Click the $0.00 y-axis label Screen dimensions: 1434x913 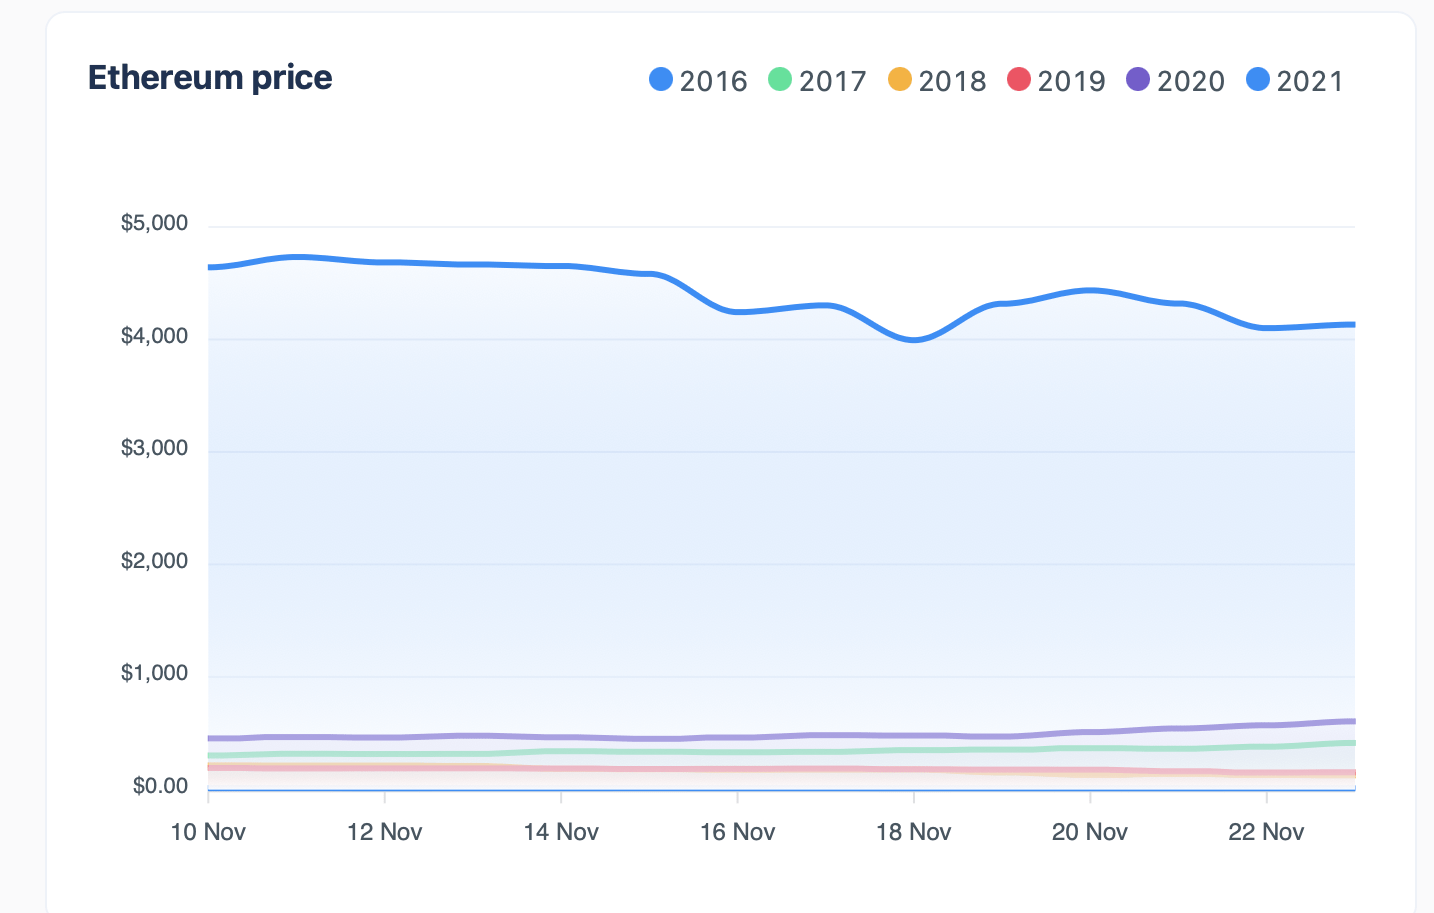click(x=160, y=786)
